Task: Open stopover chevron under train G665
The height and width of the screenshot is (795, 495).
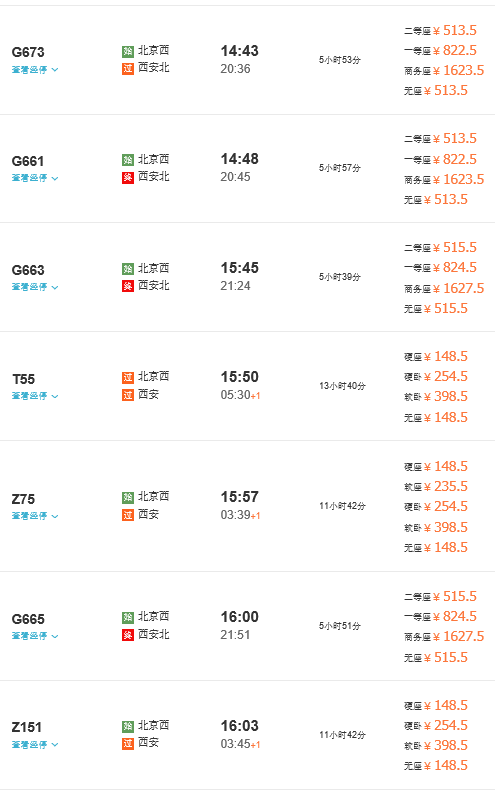Action: click(55, 636)
